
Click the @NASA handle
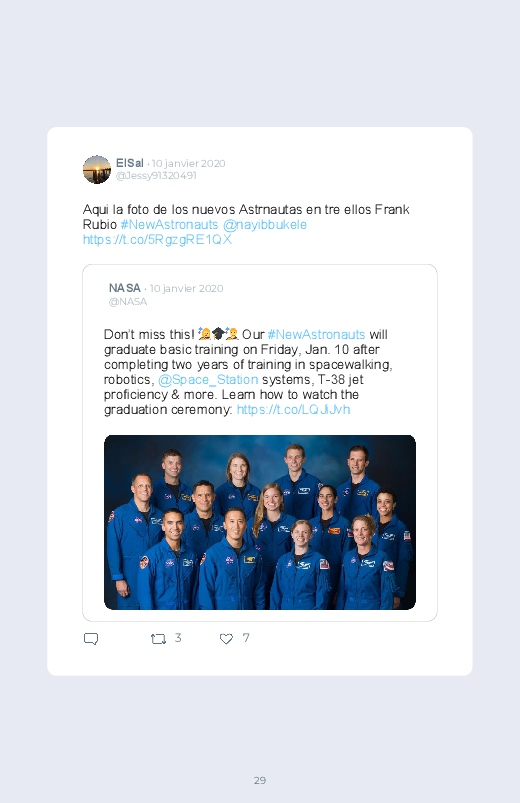point(128,302)
